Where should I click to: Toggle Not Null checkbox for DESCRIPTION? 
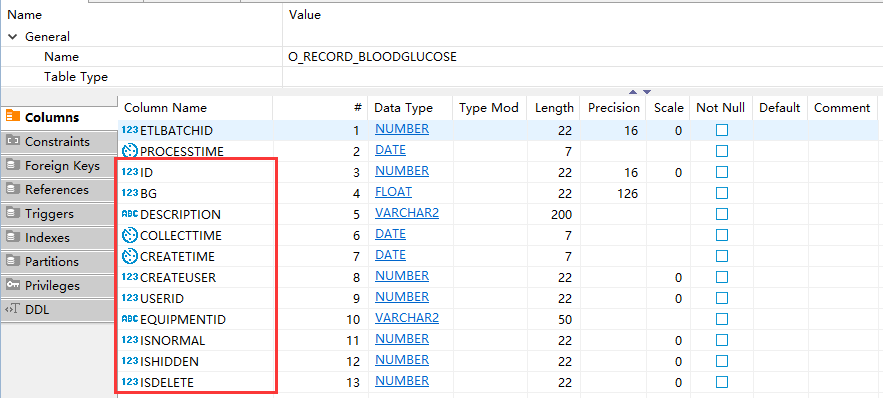coord(721,214)
